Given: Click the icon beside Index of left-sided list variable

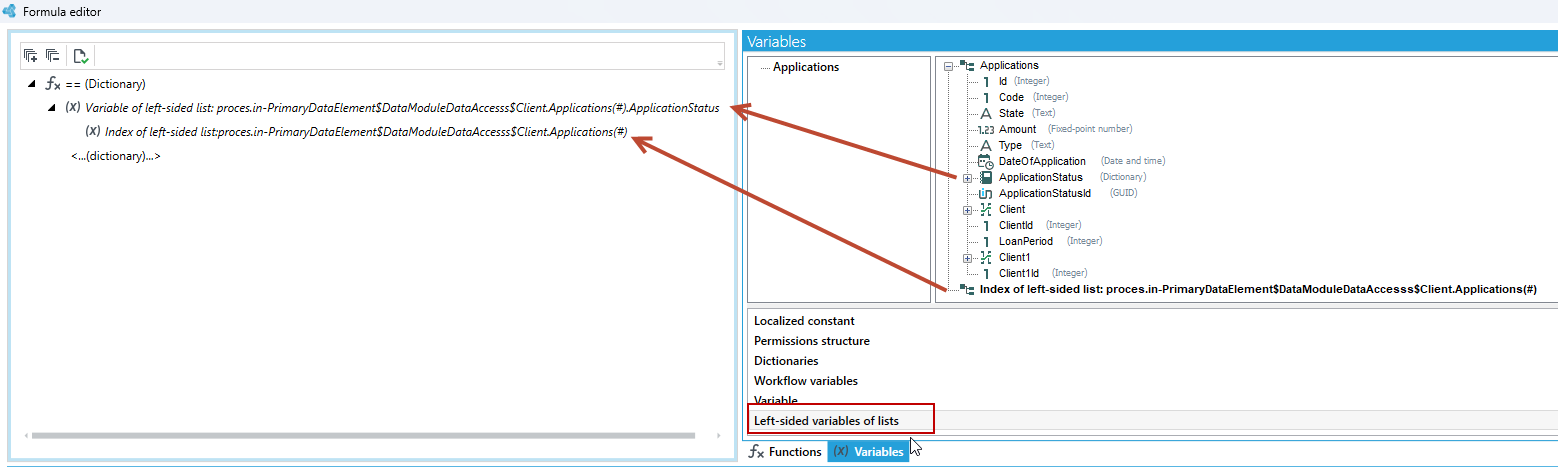Looking at the screenshot, I should [x=967, y=289].
